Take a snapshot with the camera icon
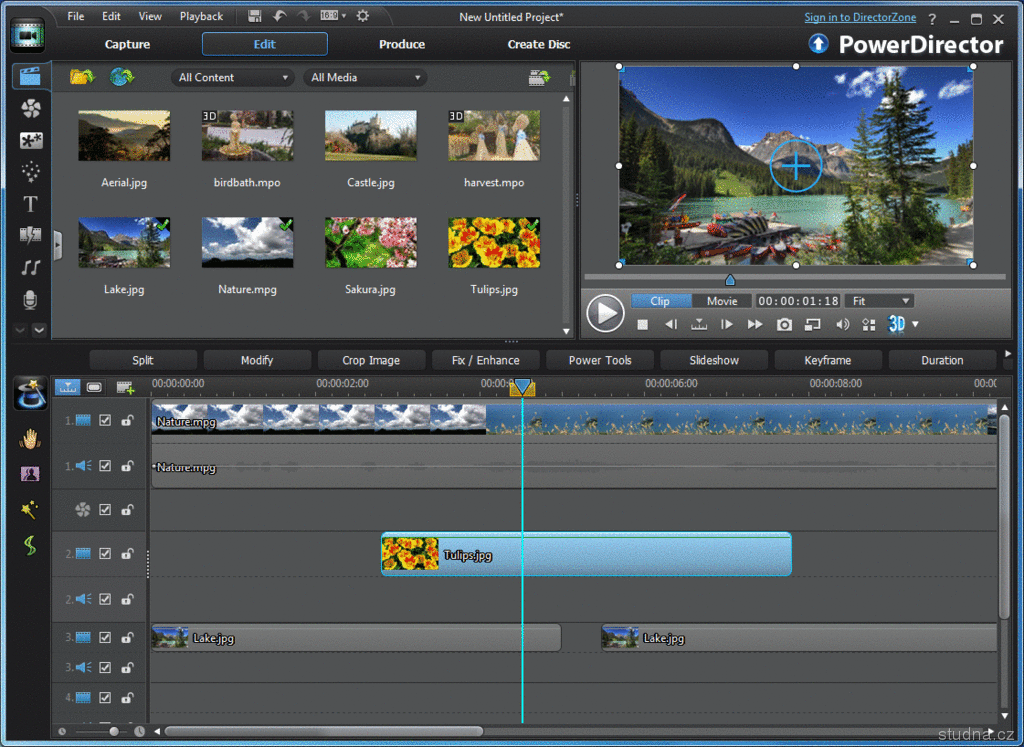This screenshot has width=1024, height=747. click(785, 324)
